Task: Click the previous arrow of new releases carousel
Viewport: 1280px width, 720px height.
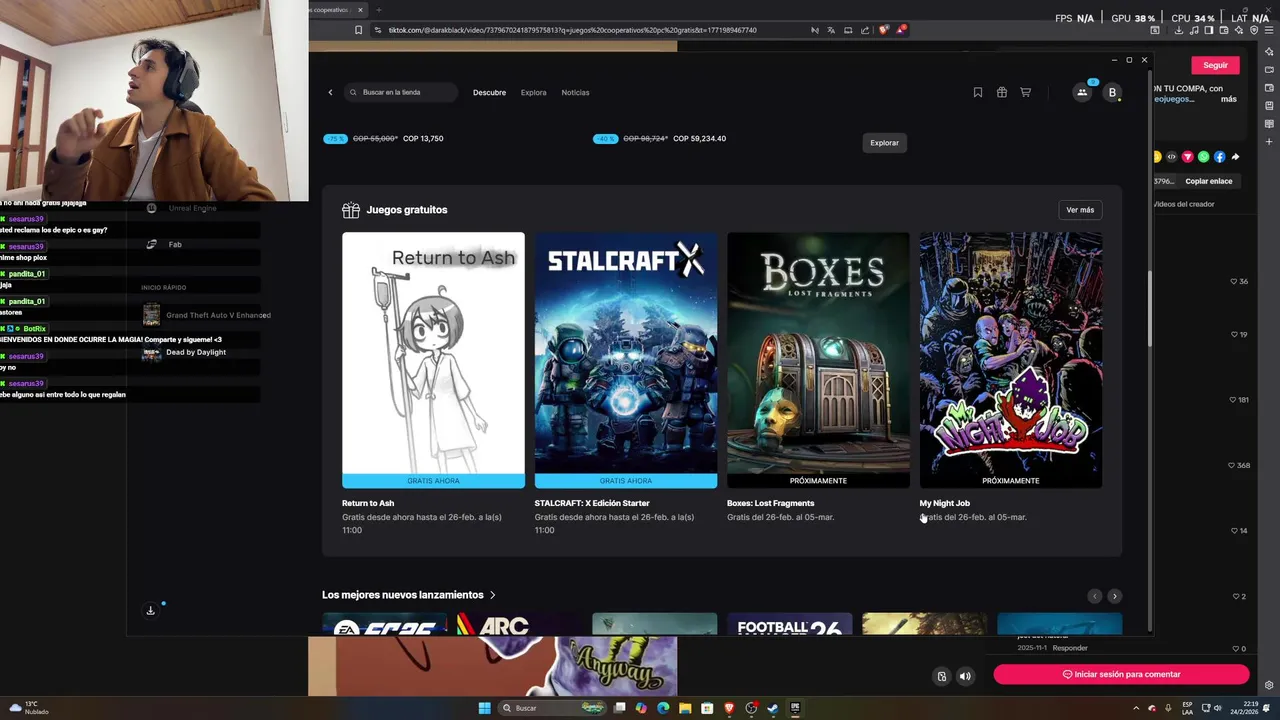Action: pyautogui.click(x=1094, y=596)
